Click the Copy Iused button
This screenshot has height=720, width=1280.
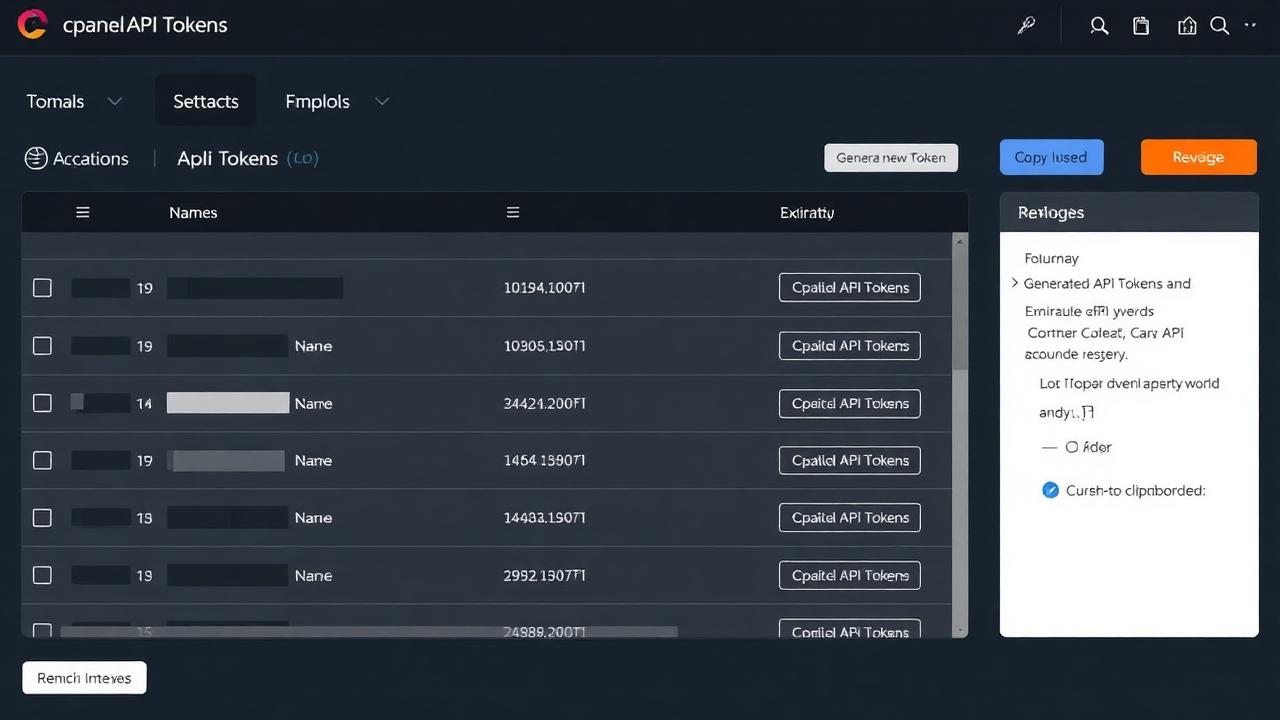(1051, 157)
